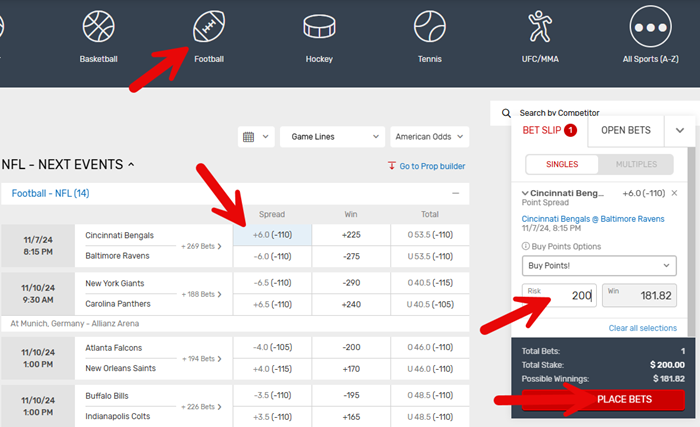Open the American Odds format dropdown
This screenshot has height=427, width=700.
pyautogui.click(x=427, y=137)
